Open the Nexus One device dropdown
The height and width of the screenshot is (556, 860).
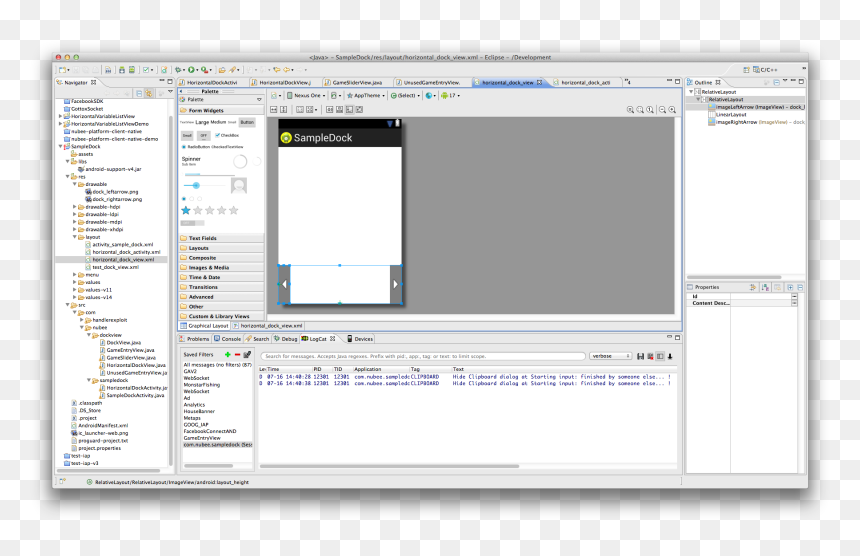304,95
